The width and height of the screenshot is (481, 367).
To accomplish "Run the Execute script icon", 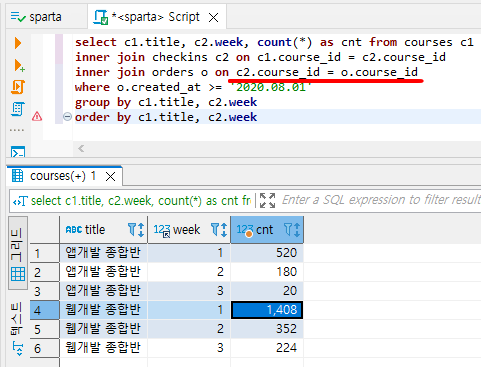I will (18, 87).
